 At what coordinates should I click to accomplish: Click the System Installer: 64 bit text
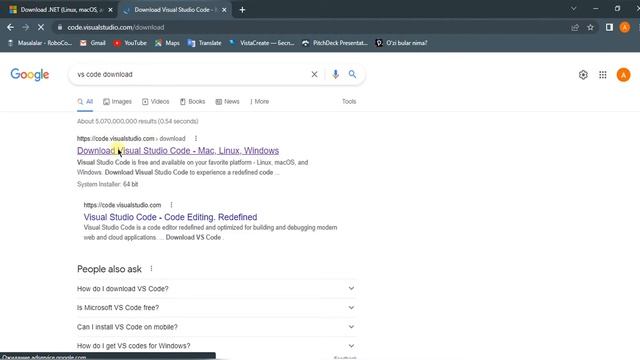click(x=107, y=184)
